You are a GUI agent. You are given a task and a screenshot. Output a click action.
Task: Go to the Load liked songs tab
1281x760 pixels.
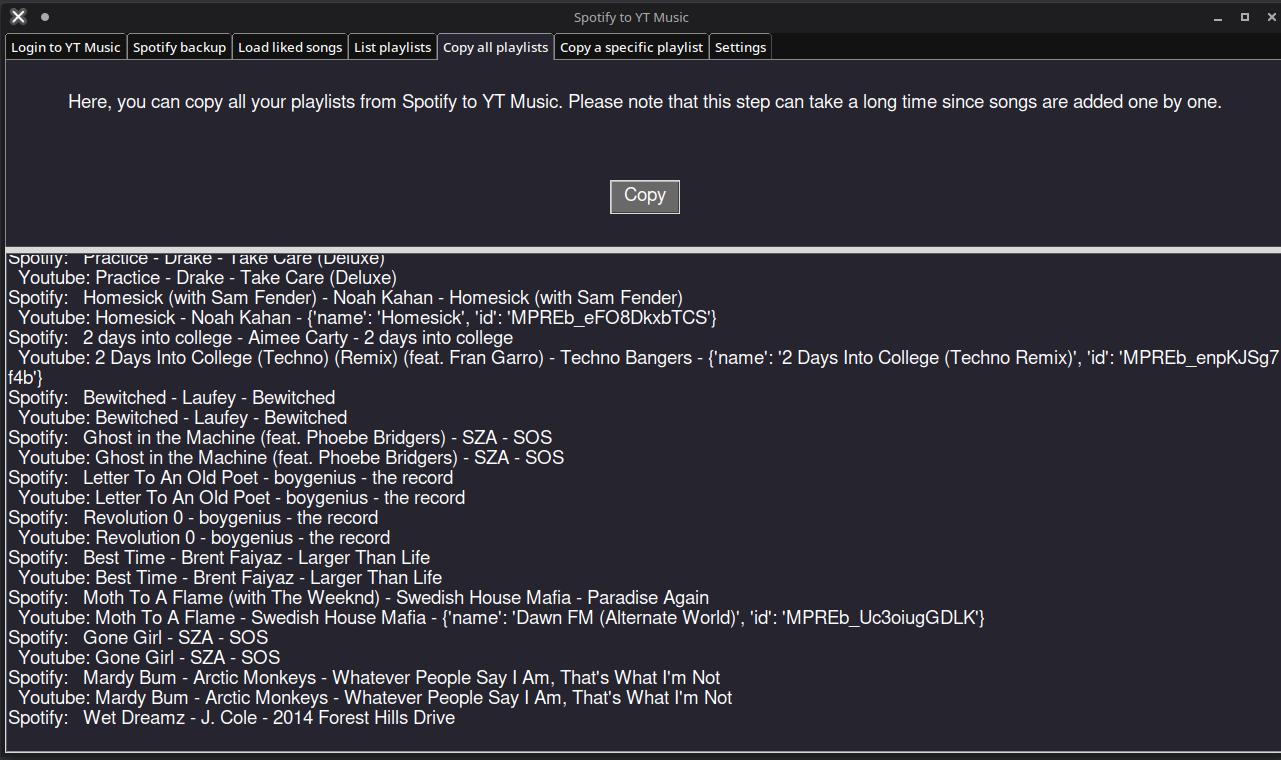click(290, 47)
